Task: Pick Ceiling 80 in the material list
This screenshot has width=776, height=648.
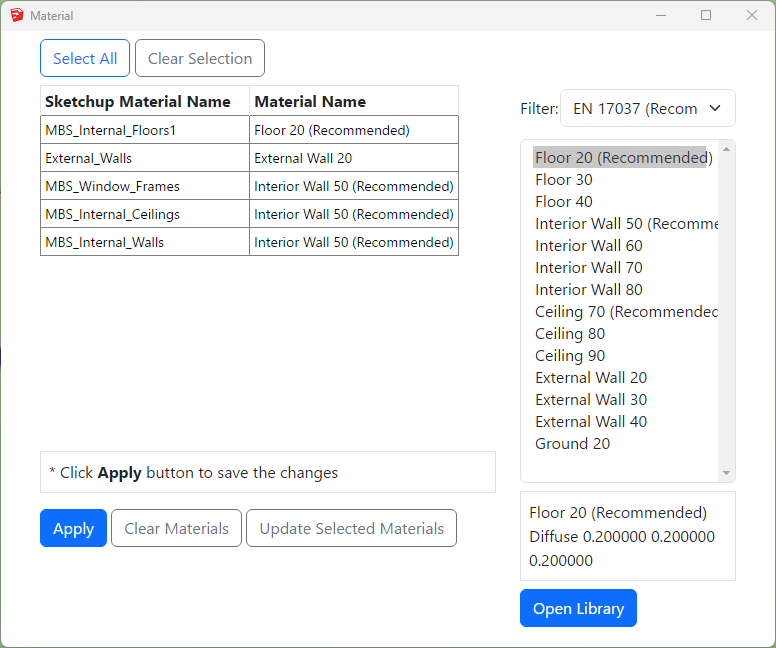Action: [x=570, y=334]
